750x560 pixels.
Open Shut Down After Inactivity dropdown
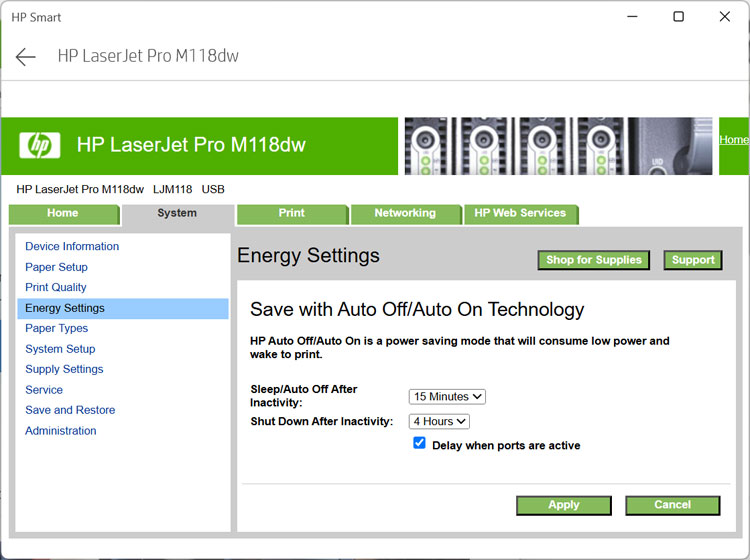pos(439,421)
